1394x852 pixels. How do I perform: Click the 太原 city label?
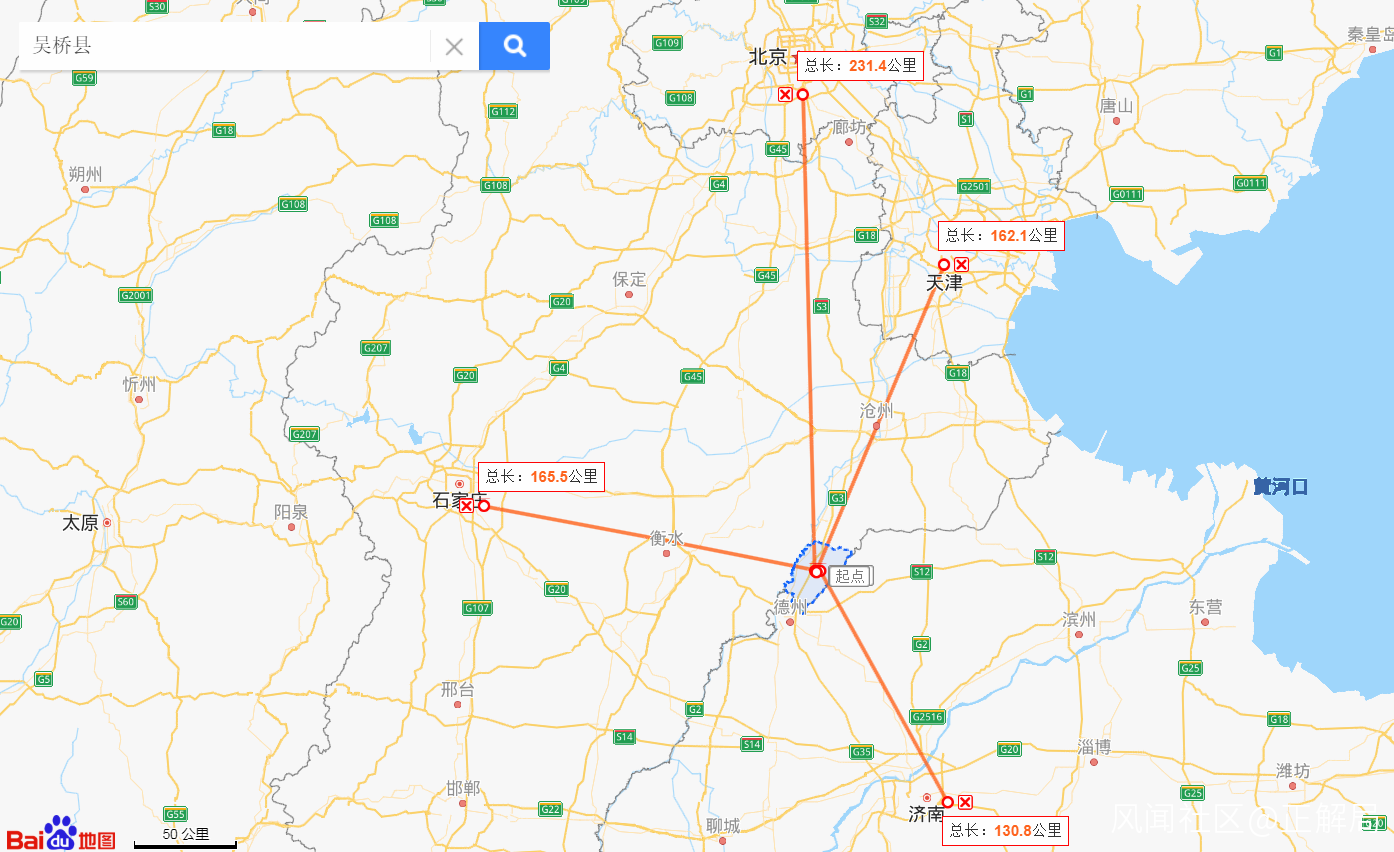pos(80,522)
